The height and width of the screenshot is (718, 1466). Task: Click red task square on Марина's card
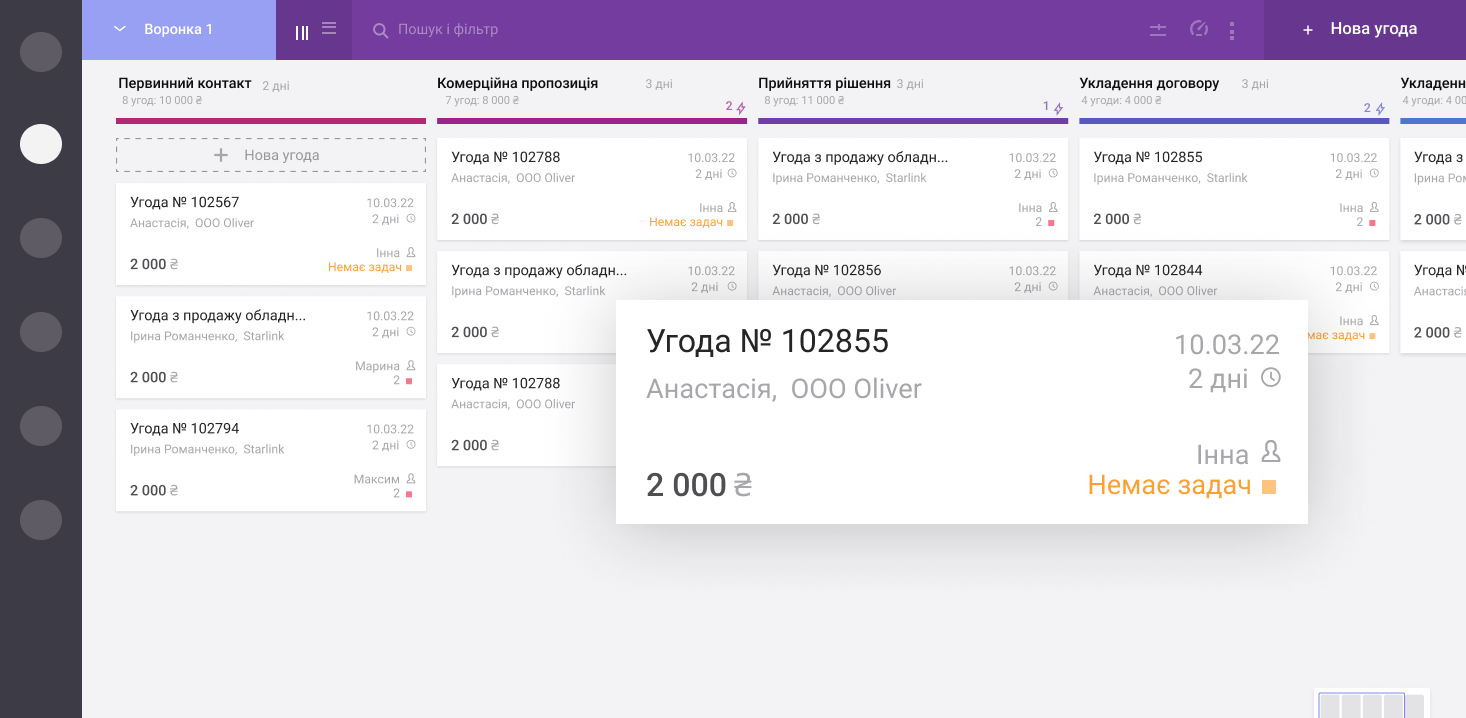[x=409, y=381]
